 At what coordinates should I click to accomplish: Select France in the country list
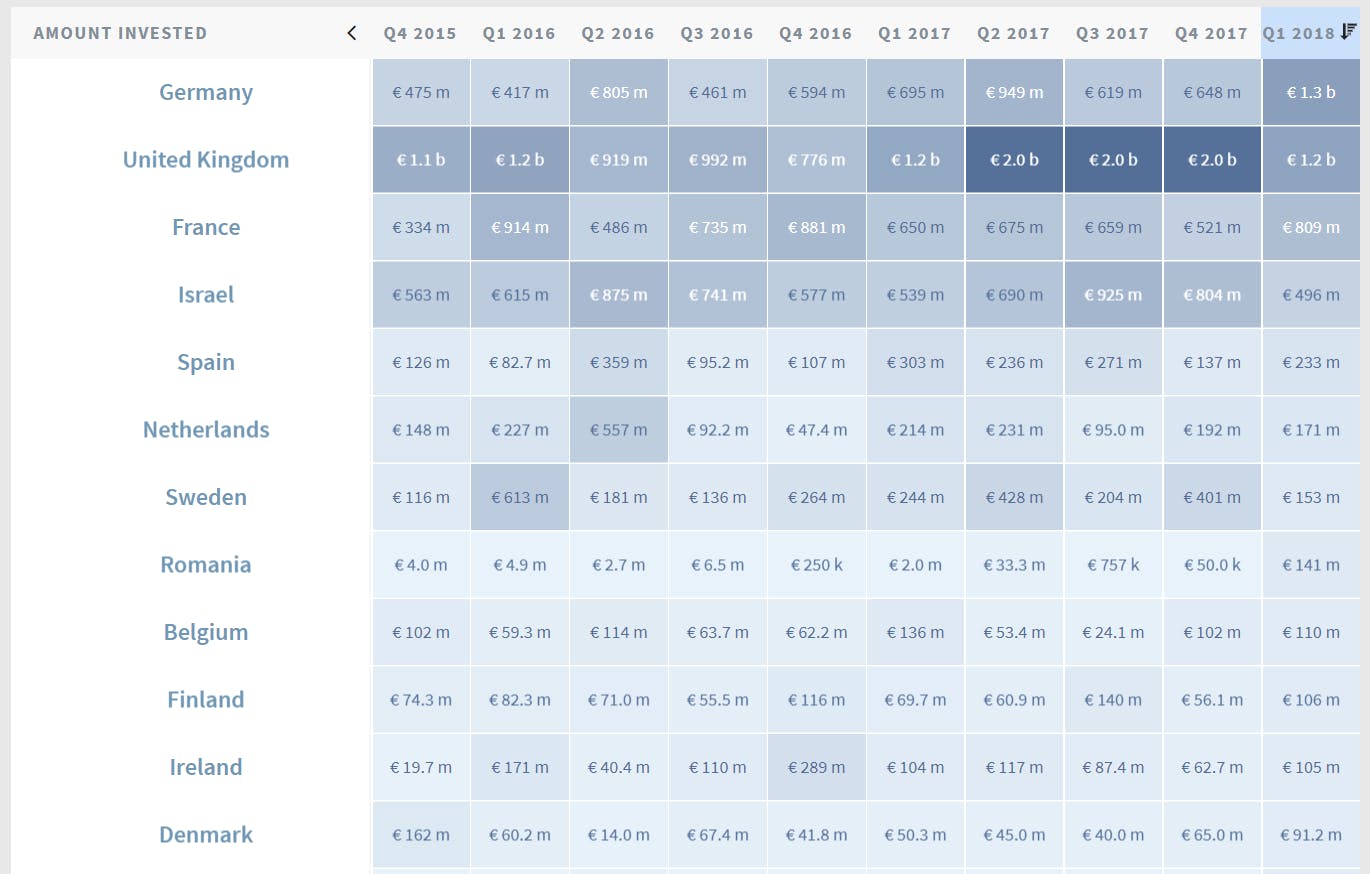pos(205,227)
